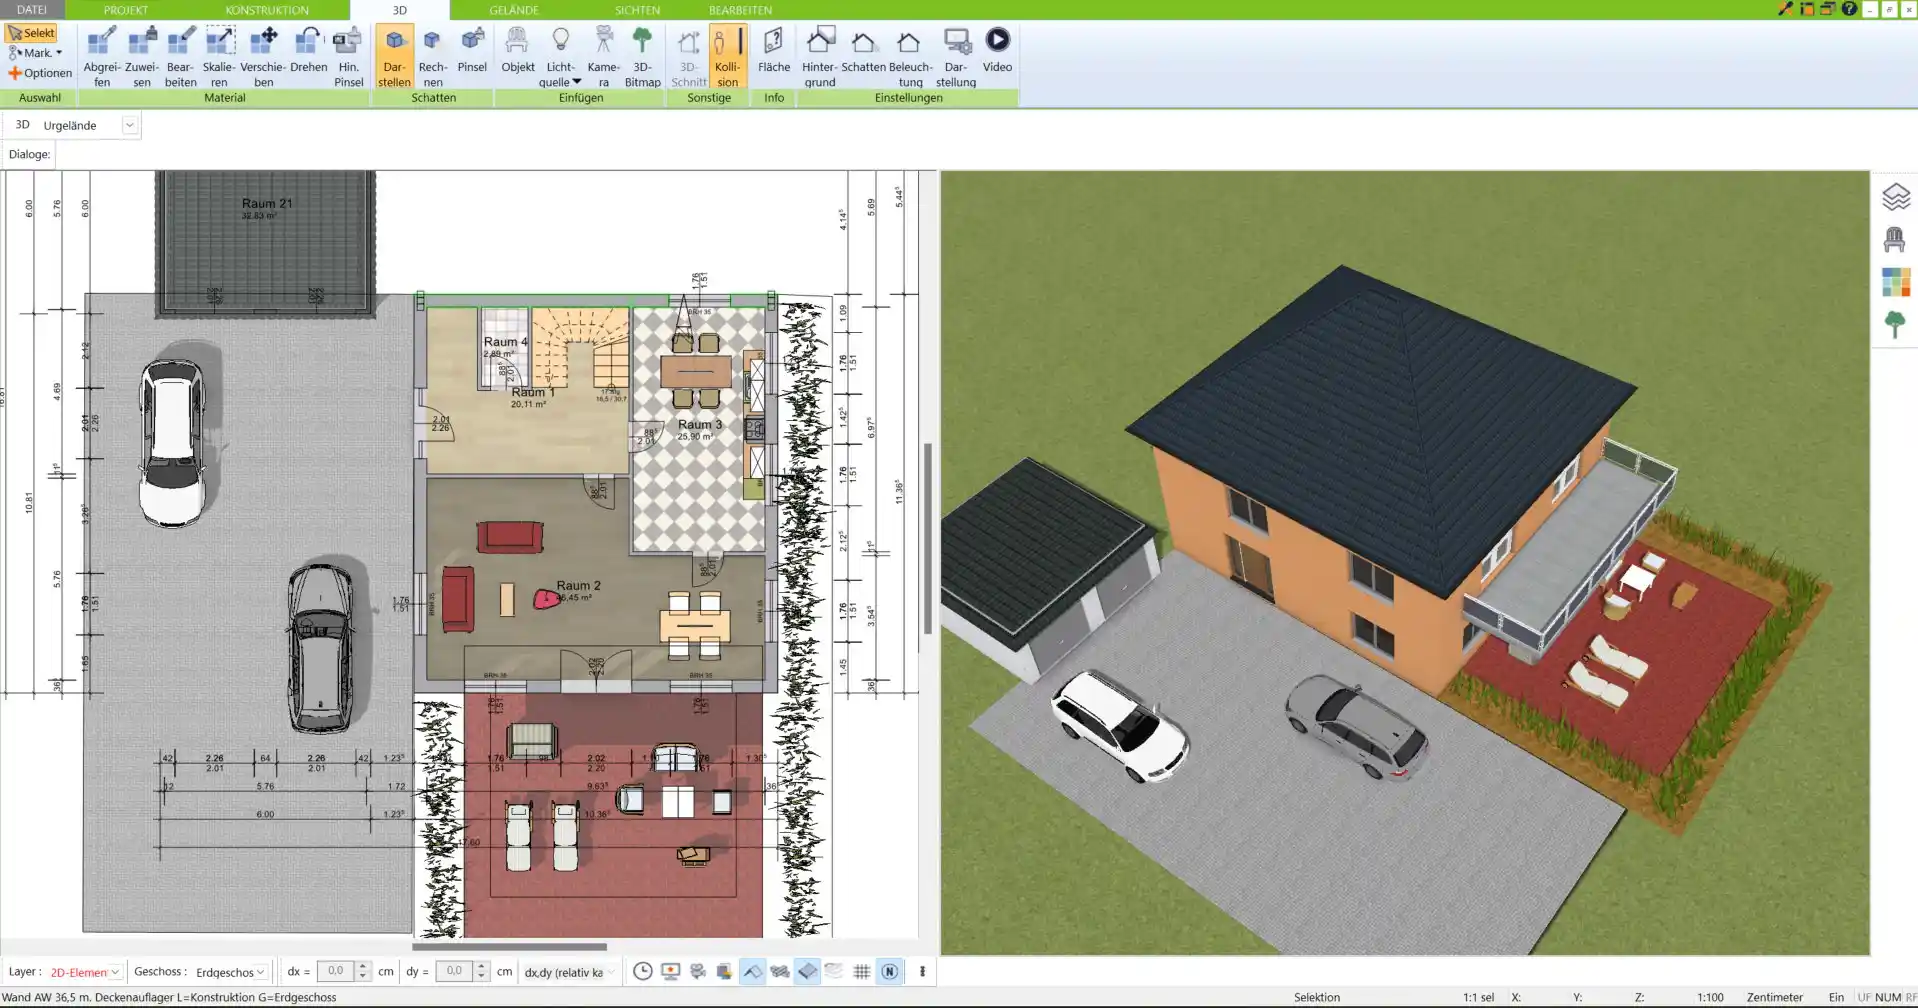The height and width of the screenshot is (1008, 1918).
Task: Increase dx value with stepper up
Action: 363,966
